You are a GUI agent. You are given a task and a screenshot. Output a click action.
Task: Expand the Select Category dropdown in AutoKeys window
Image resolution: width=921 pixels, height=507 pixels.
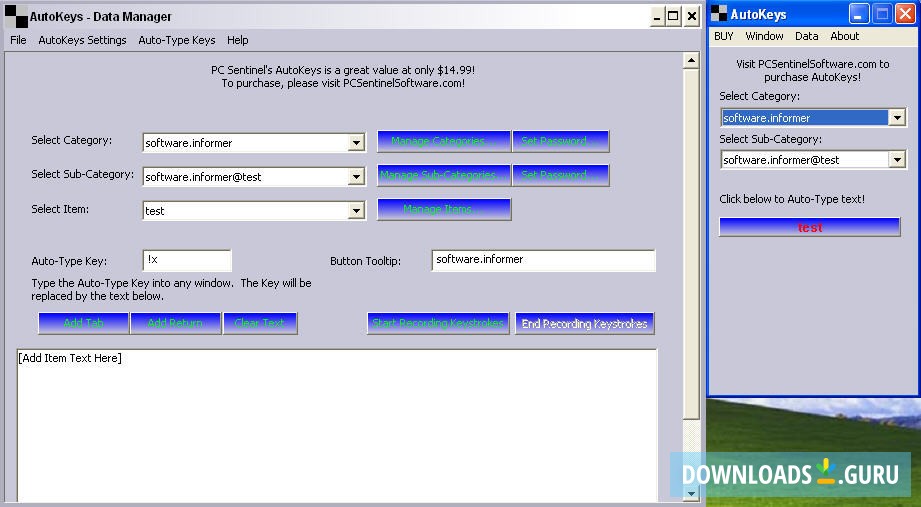point(897,118)
